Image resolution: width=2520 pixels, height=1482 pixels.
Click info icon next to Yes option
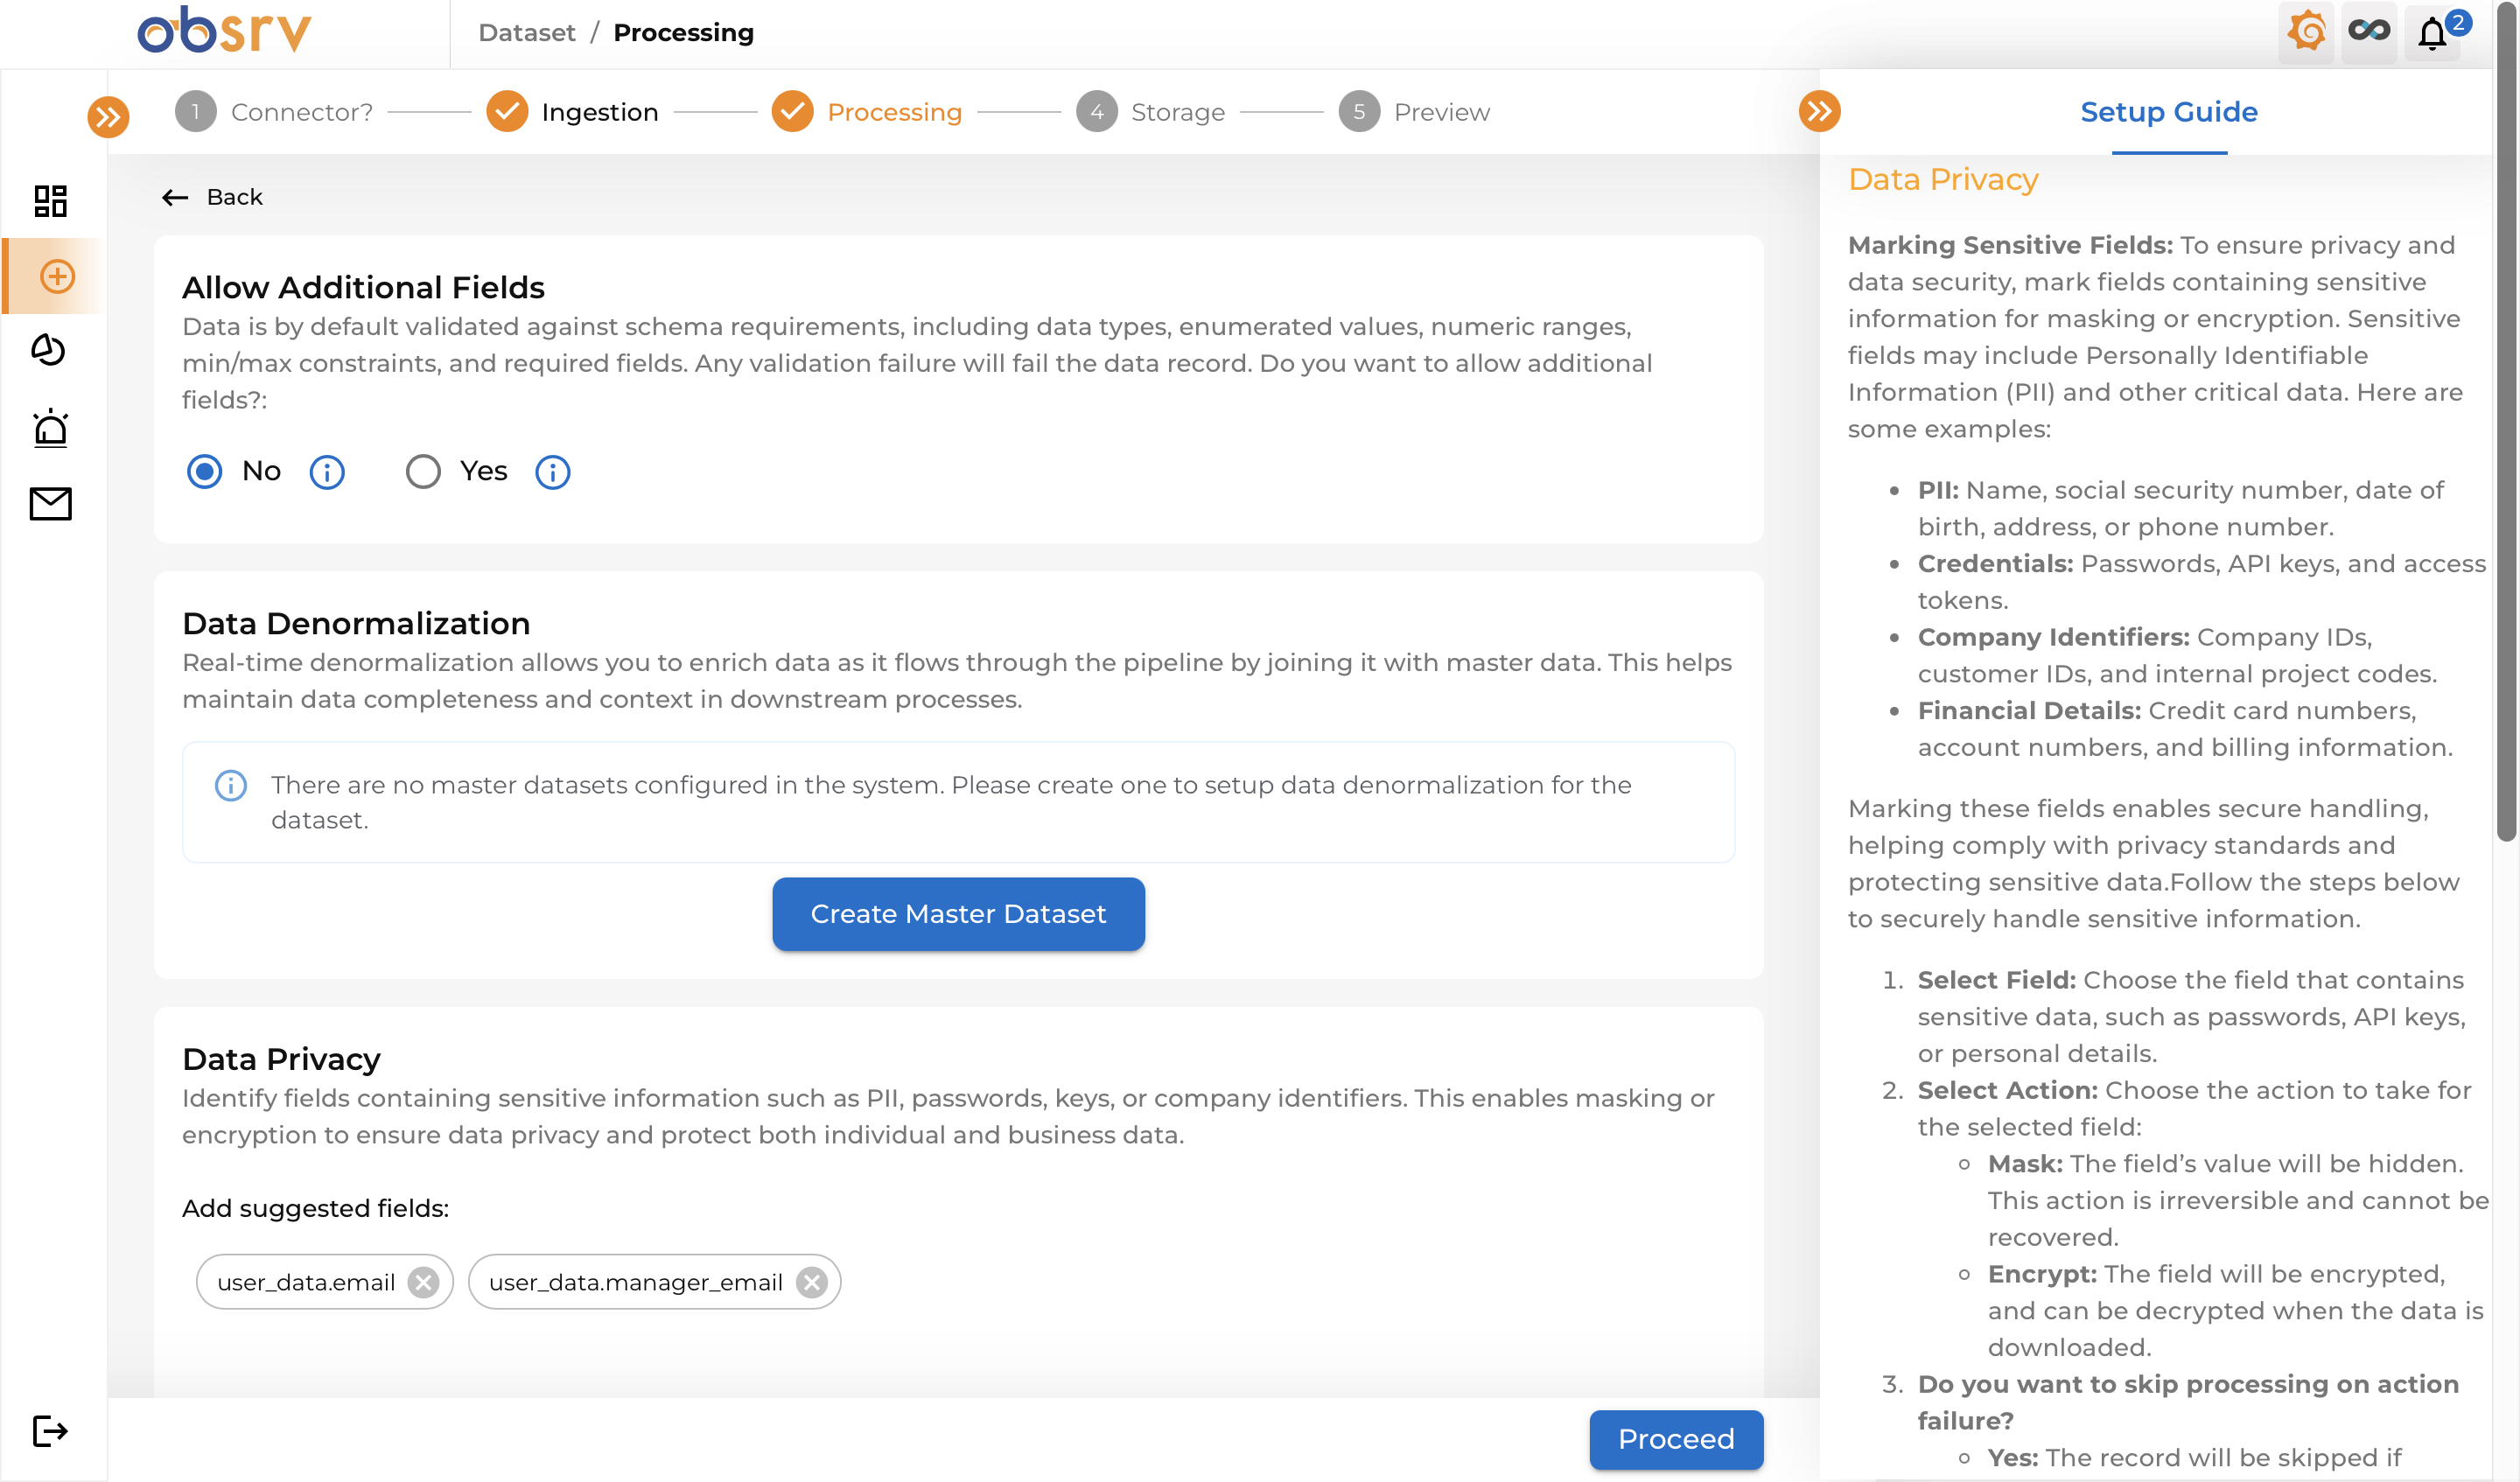[x=553, y=472]
